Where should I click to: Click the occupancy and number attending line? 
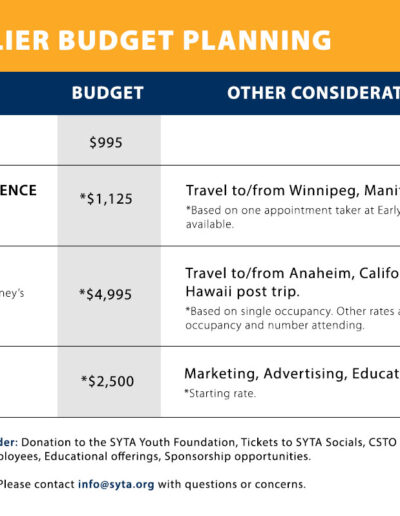(275, 325)
